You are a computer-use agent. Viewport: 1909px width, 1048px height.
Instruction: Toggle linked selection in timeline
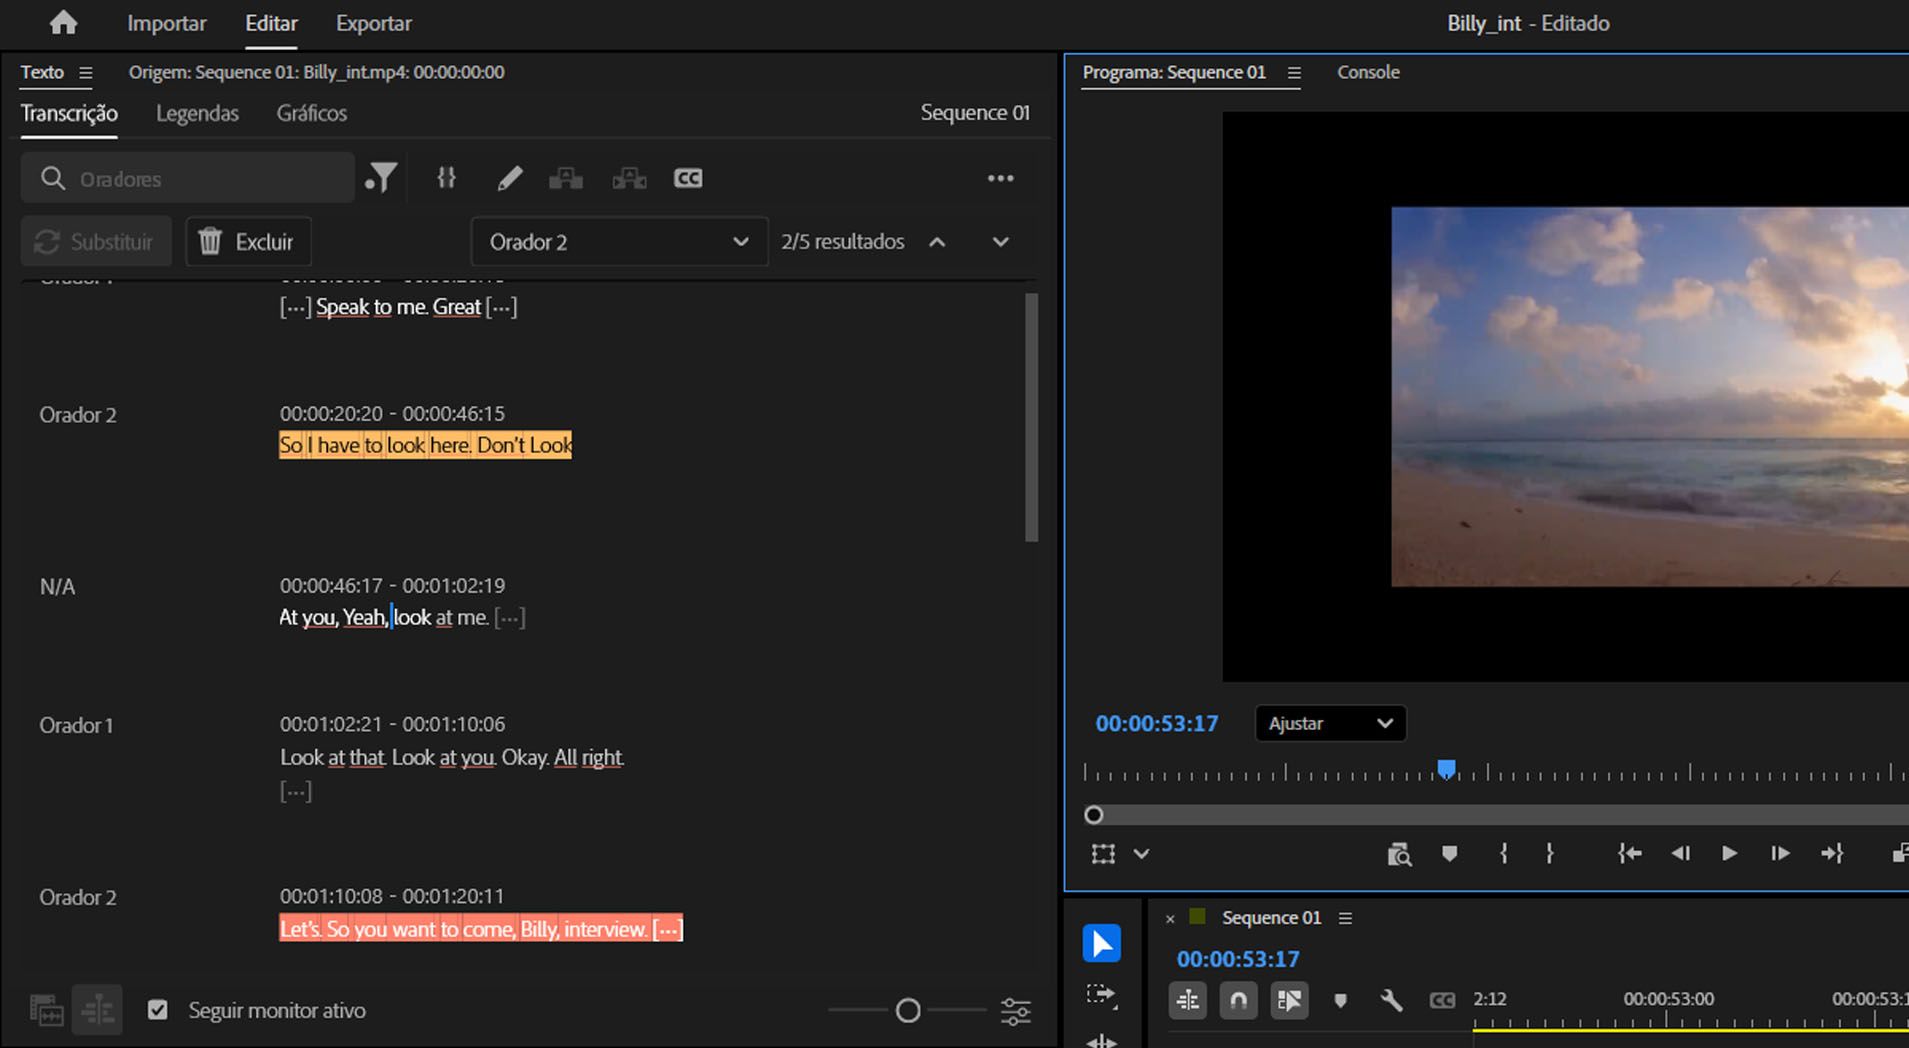click(x=1289, y=1000)
